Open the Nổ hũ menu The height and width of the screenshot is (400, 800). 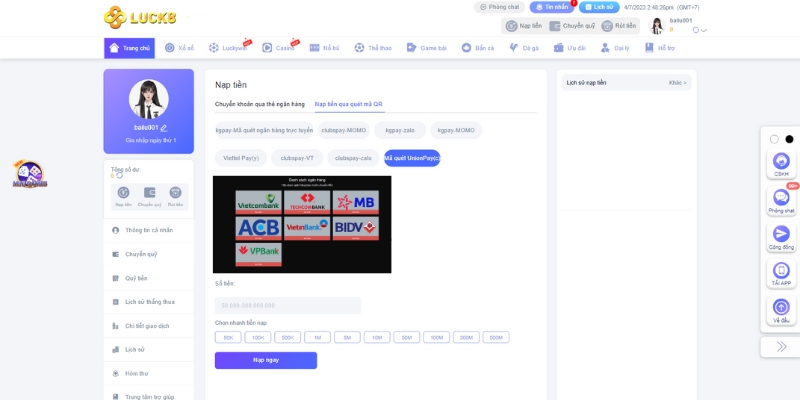[x=324, y=48]
